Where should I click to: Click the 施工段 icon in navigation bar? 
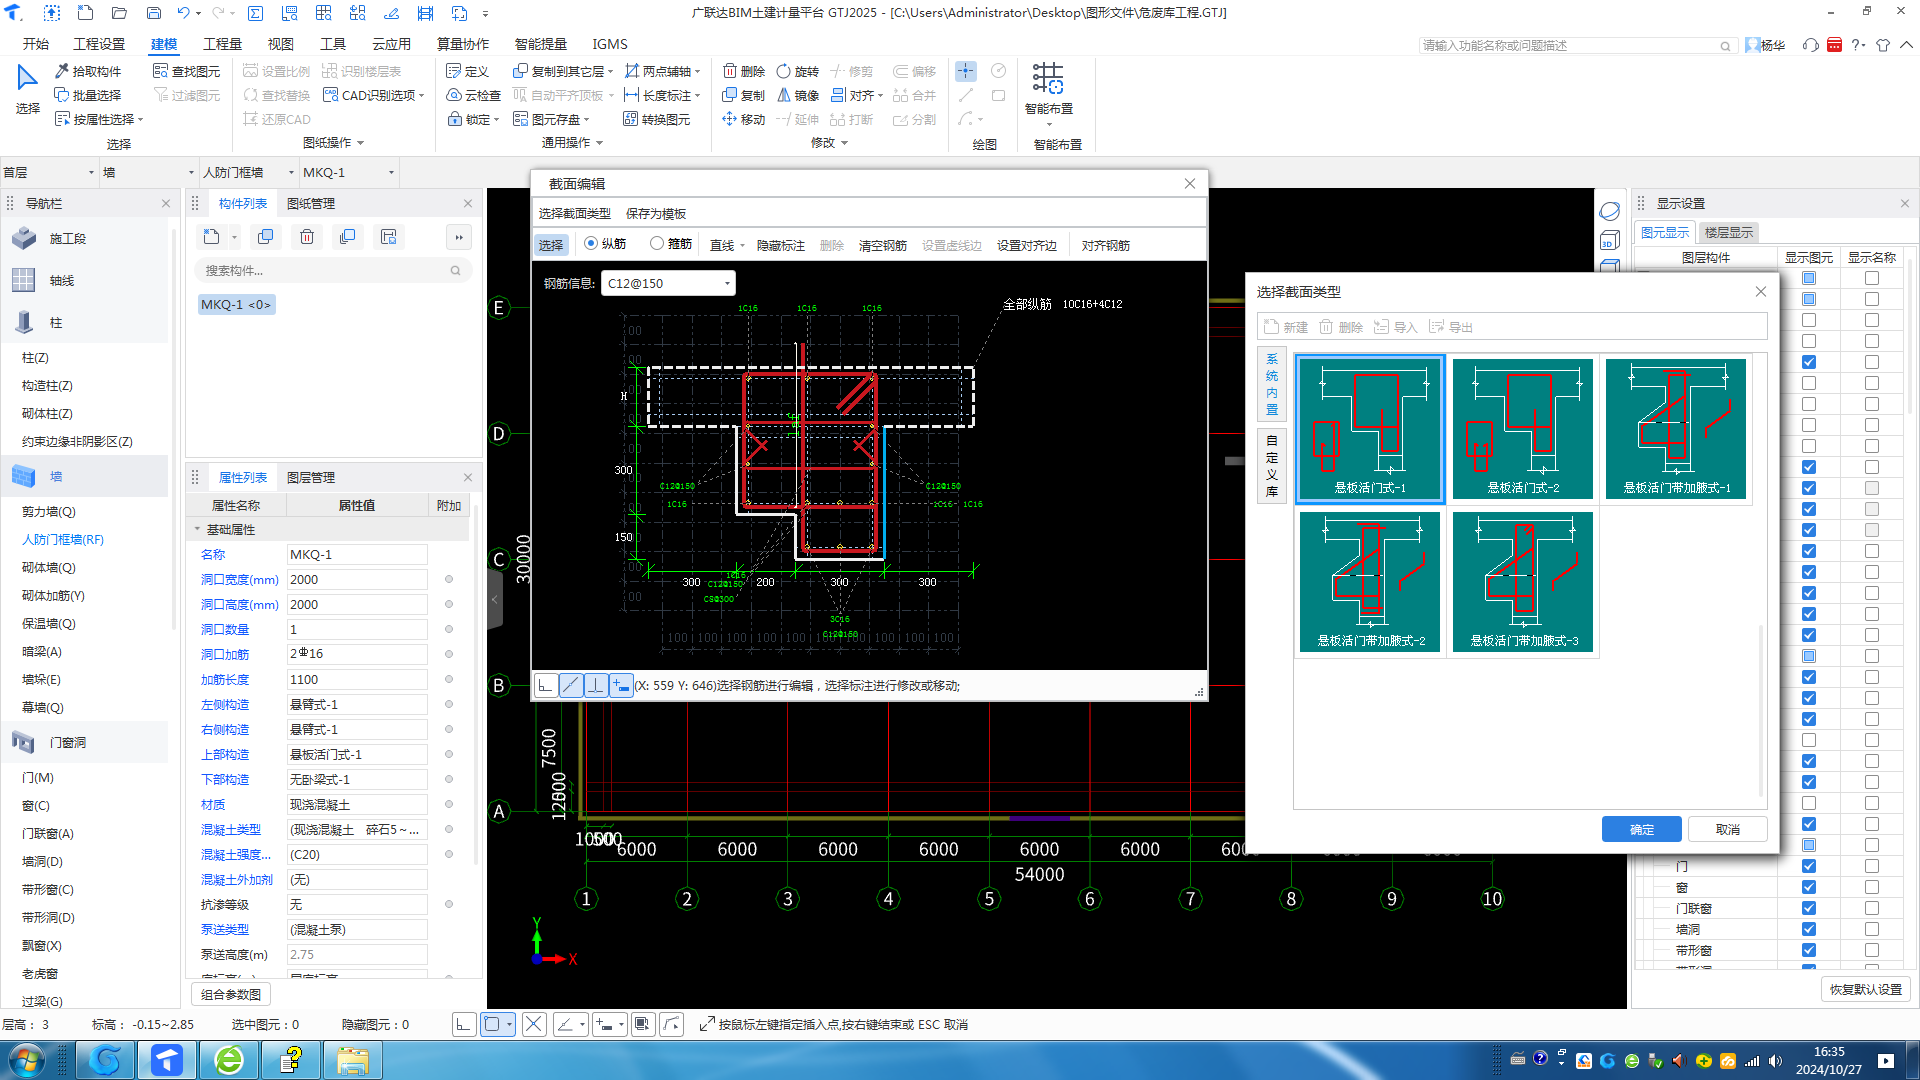tap(24, 239)
